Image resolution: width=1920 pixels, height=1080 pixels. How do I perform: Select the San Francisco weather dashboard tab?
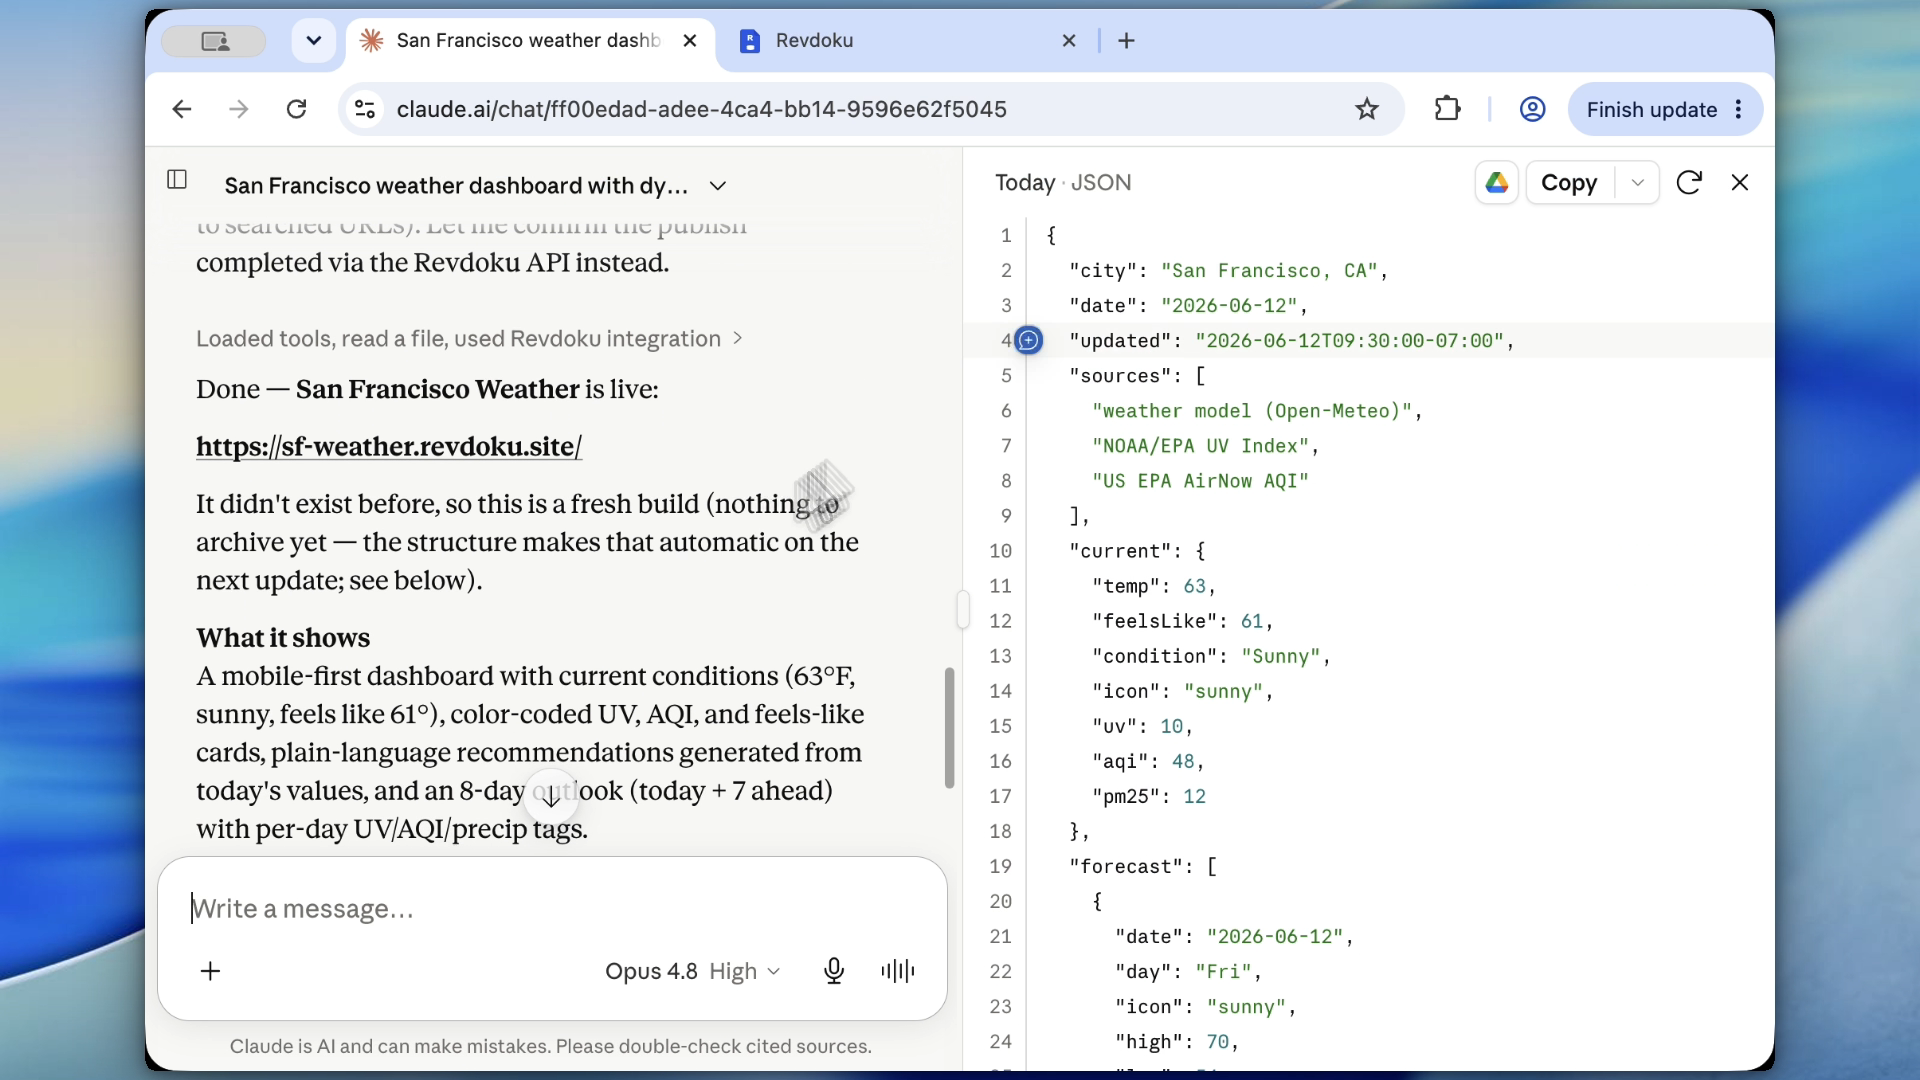click(x=530, y=41)
